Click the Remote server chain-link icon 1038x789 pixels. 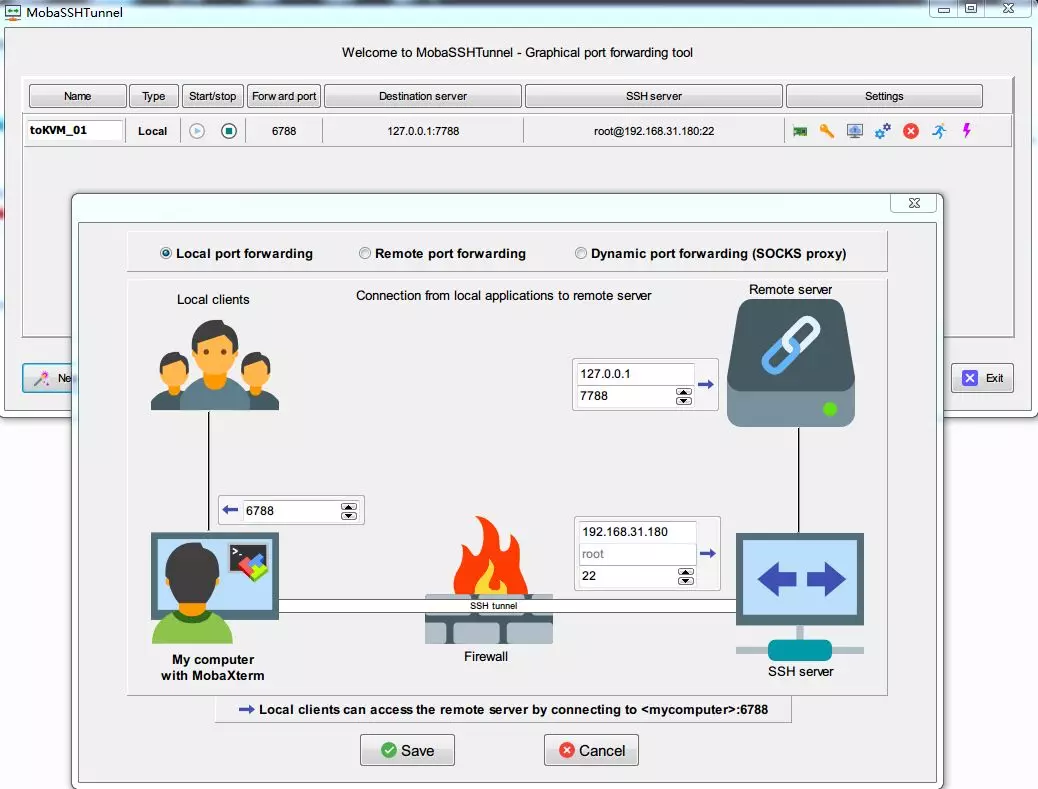pos(791,363)
